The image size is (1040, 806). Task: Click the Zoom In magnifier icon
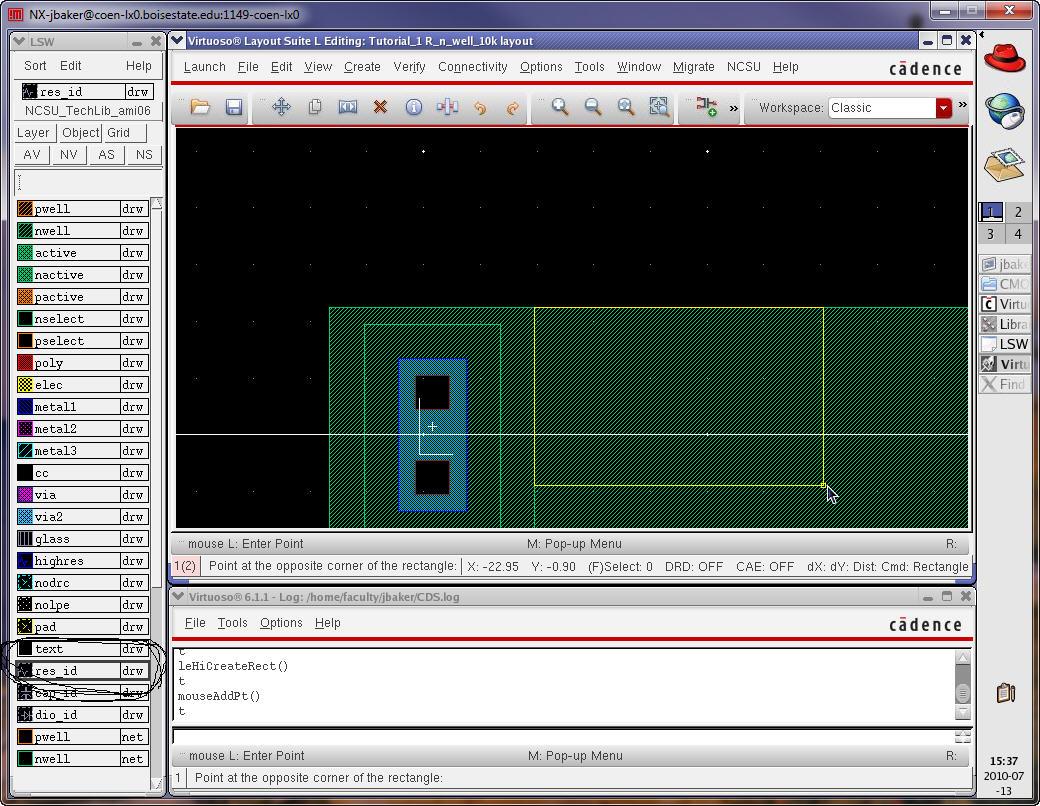[x=560, y=107]
